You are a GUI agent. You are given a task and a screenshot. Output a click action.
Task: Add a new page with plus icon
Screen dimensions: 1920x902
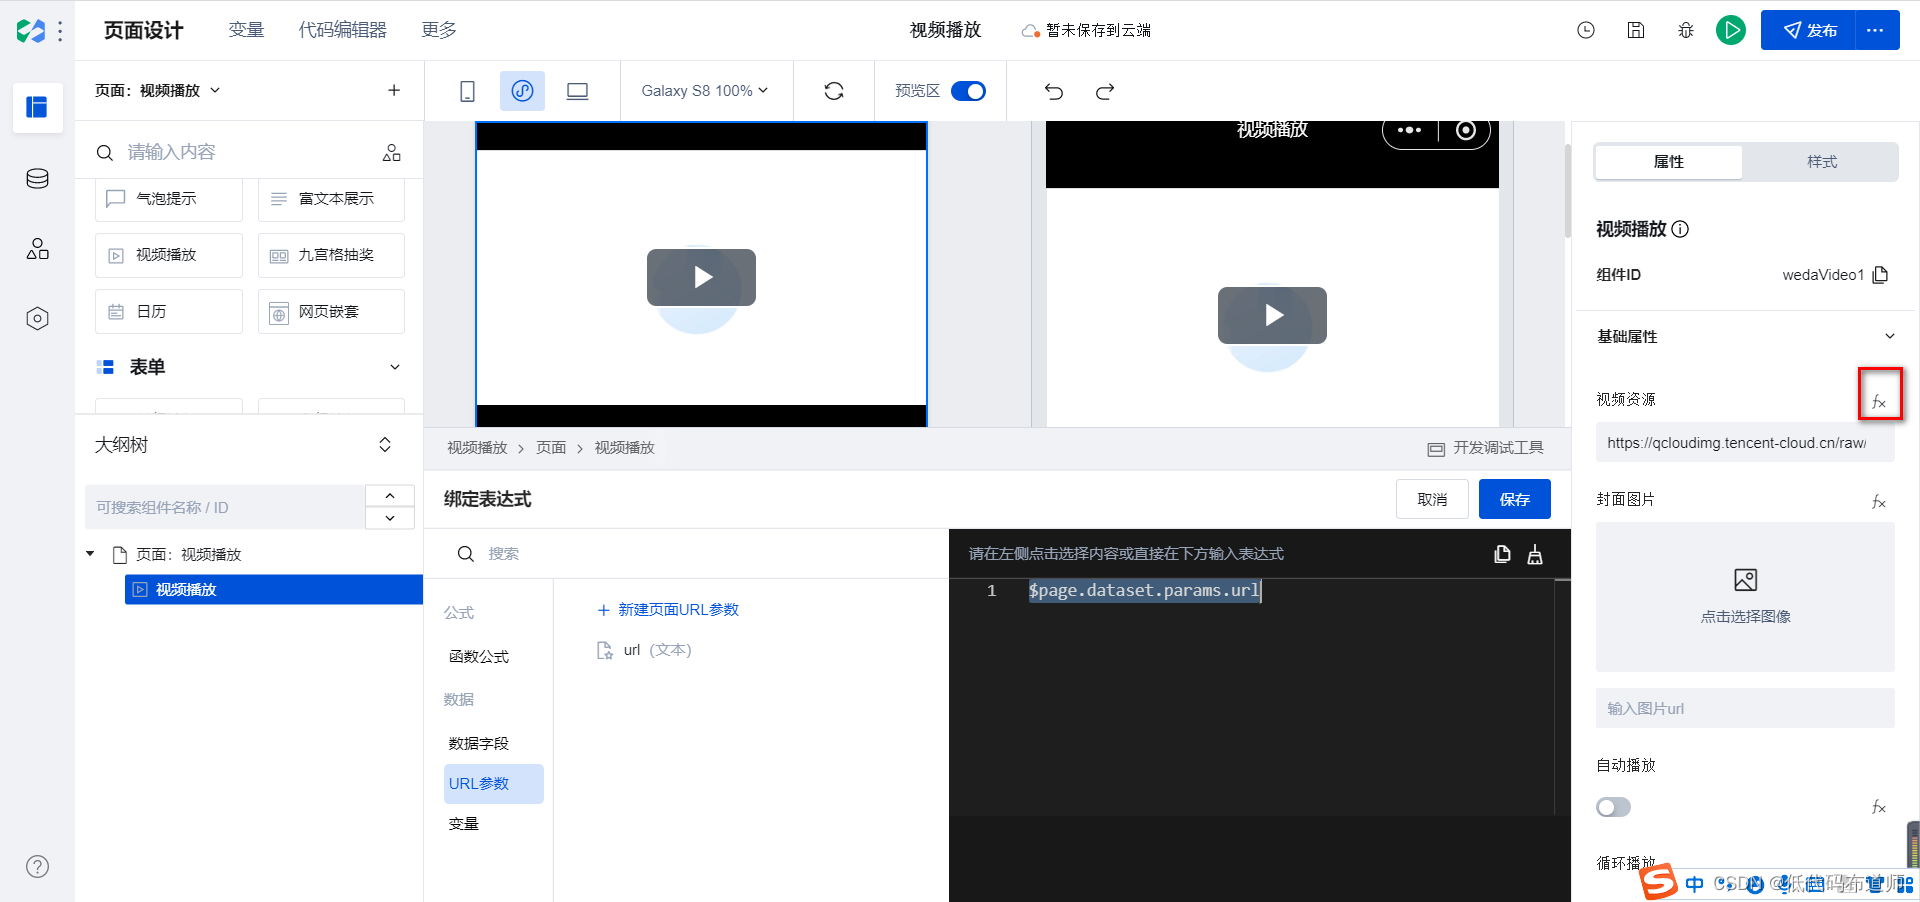pyautogui.click(x=394, y=90)
